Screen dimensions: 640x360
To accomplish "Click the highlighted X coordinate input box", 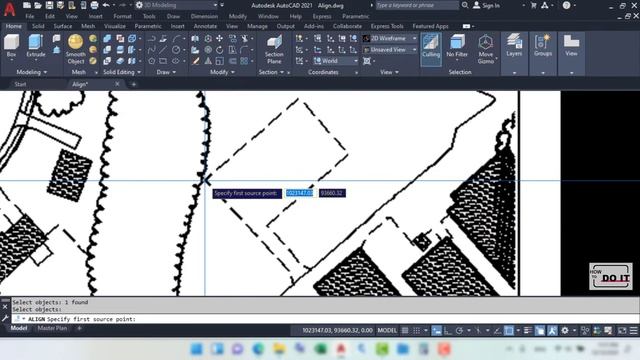I will coord(300,193).
